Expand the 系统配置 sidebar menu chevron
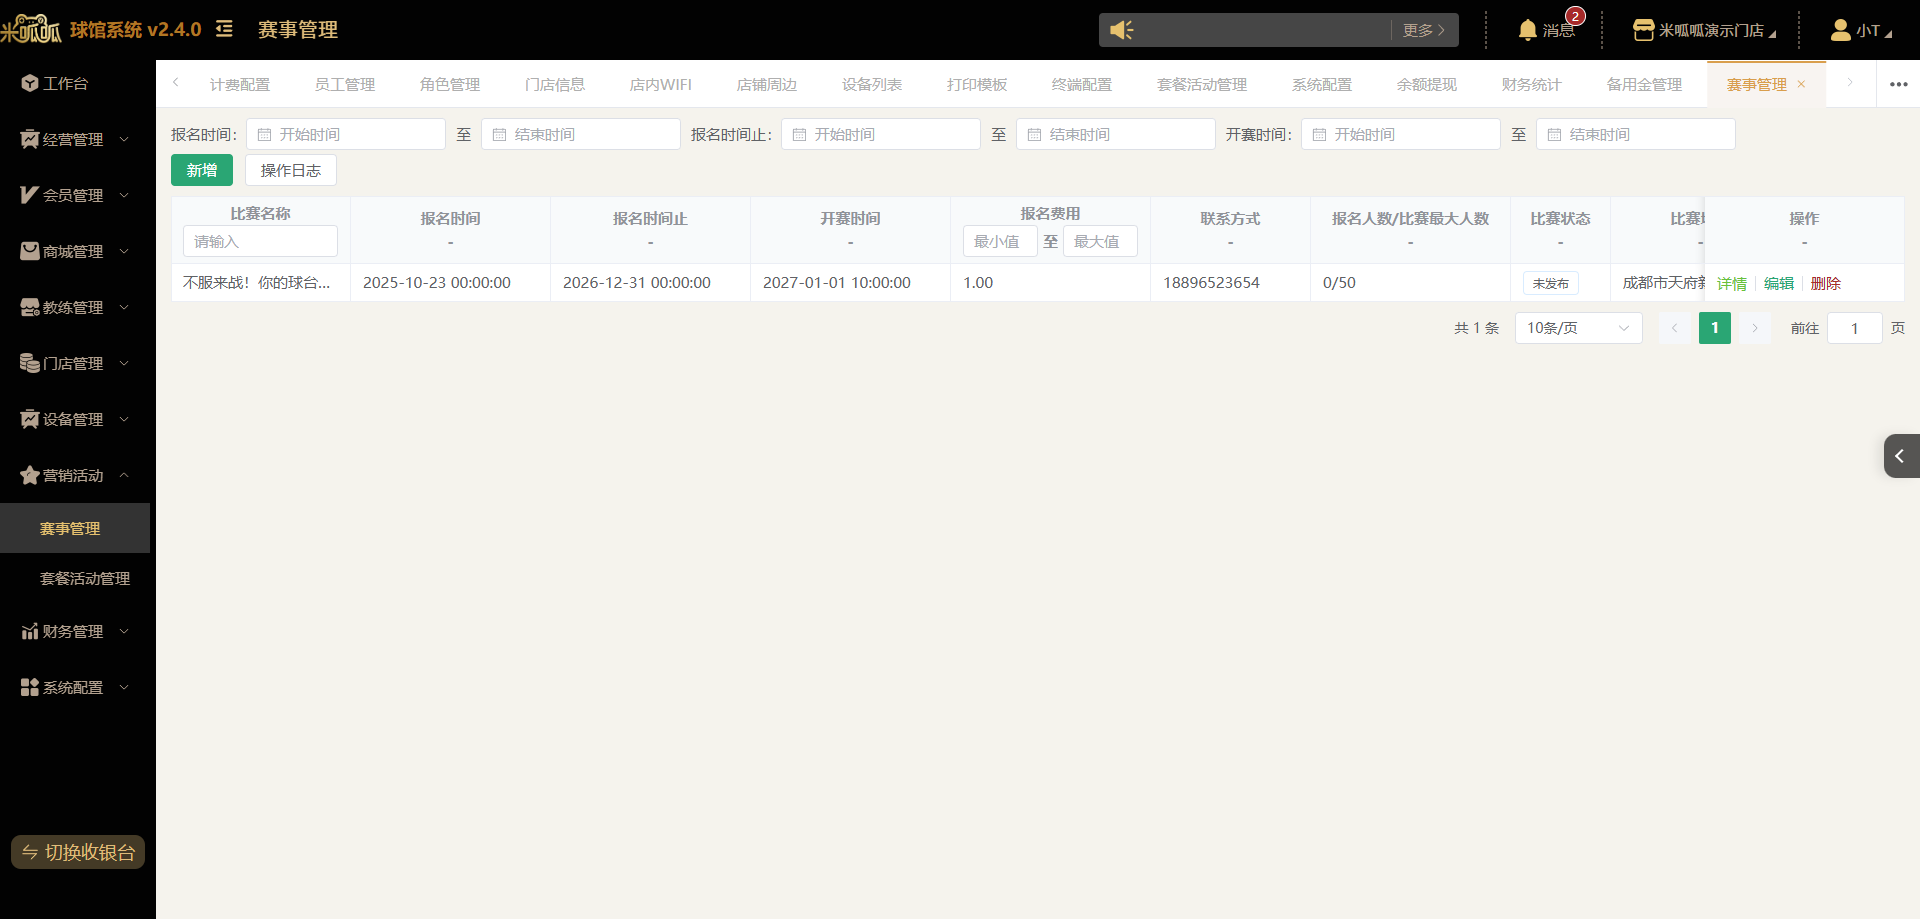 coord(124,687)
